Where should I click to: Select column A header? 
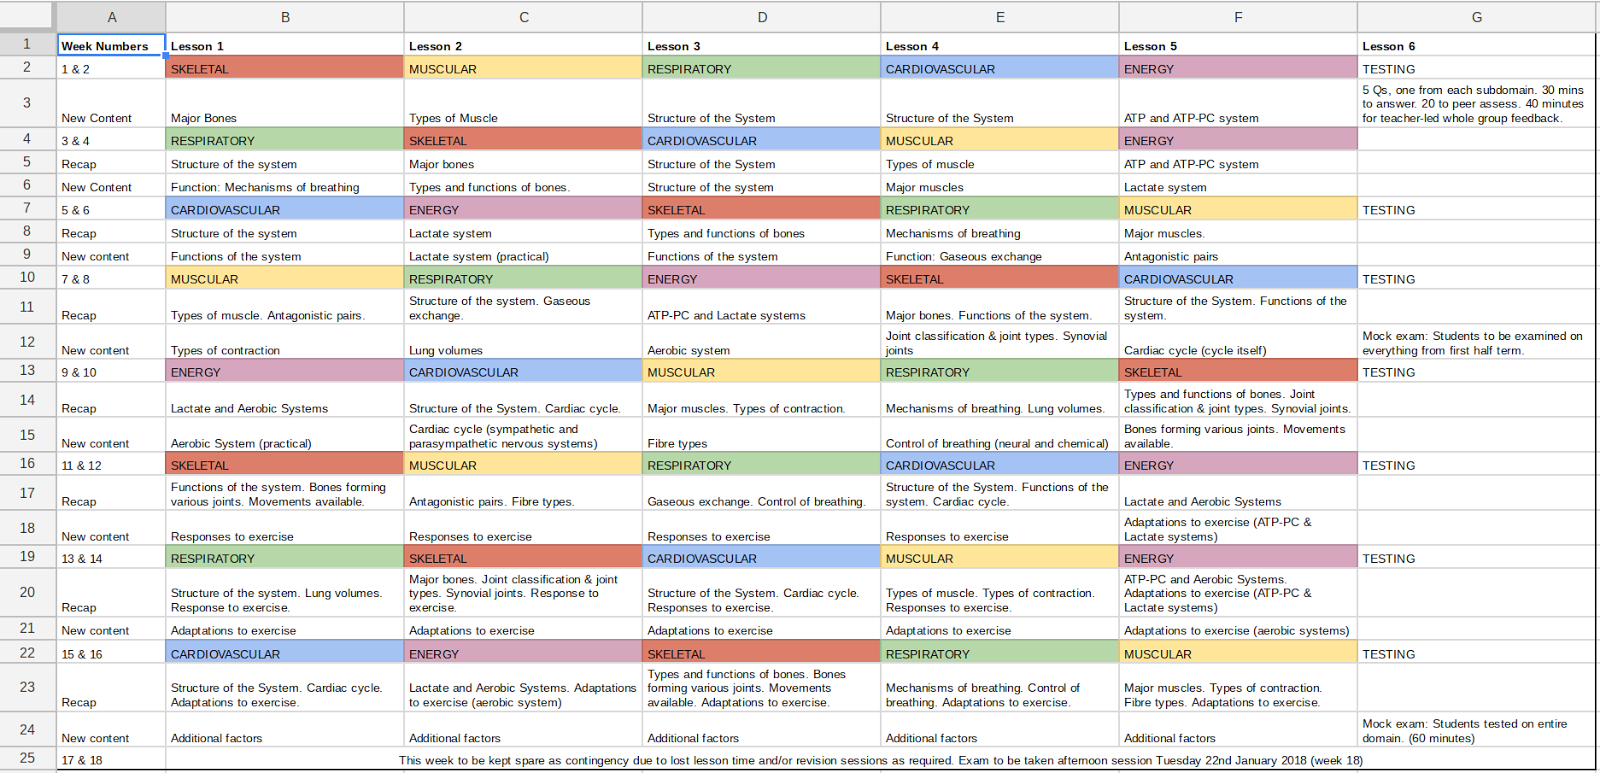111,17
